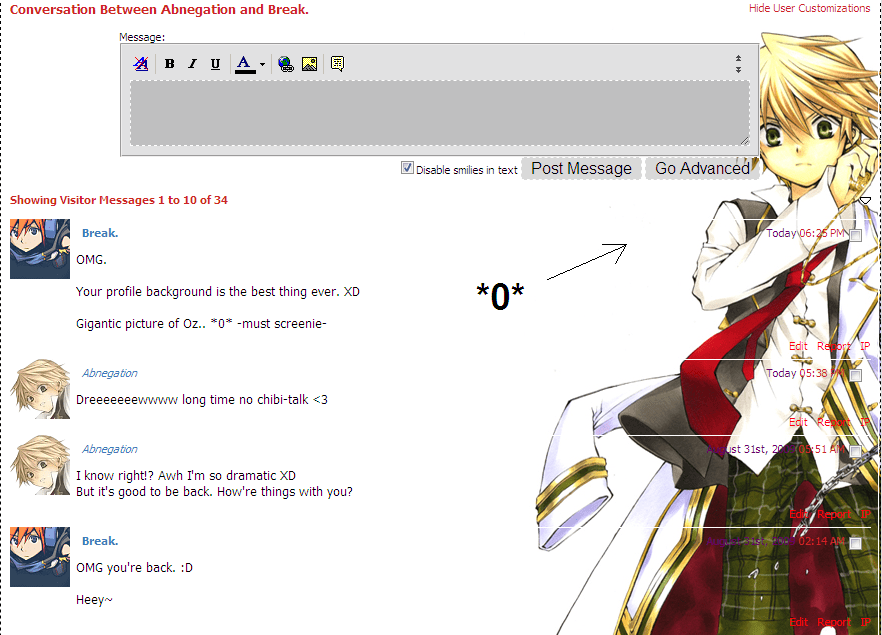The image size is (882, 635).
Task: Click Break.'s avatar on the first message
Action: 40,249
